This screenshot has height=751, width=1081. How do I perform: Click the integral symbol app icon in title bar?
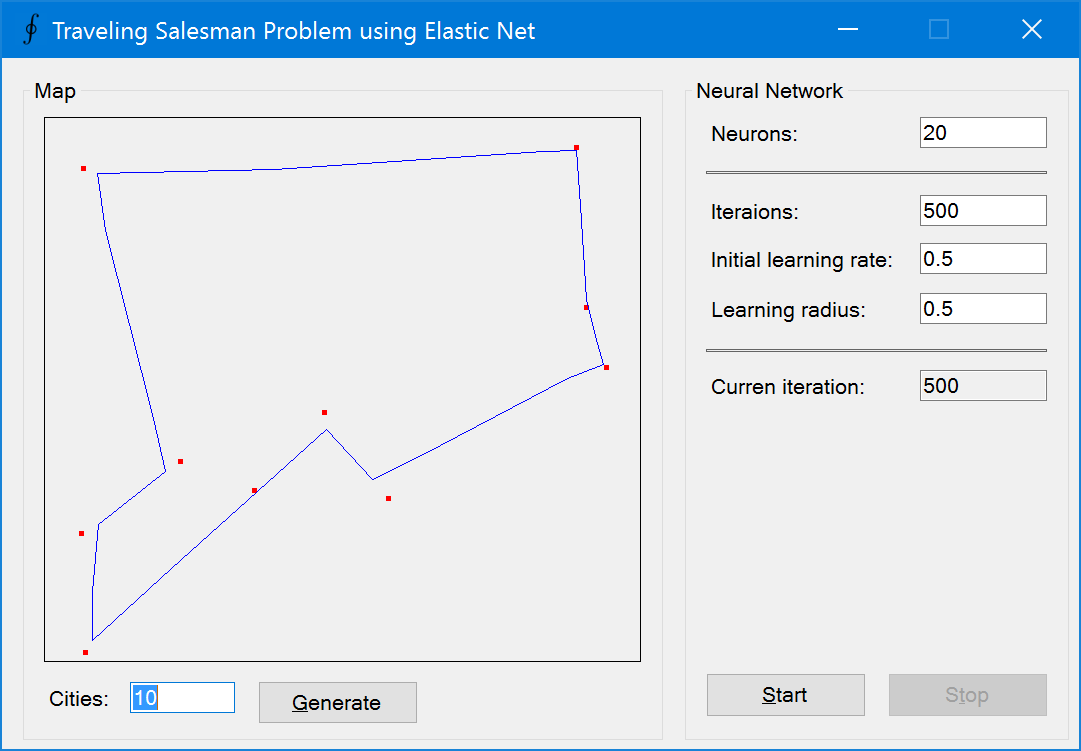point(29,29)
